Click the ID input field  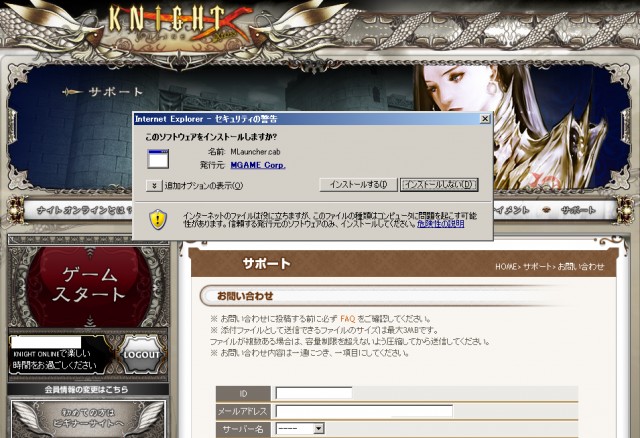313,394
